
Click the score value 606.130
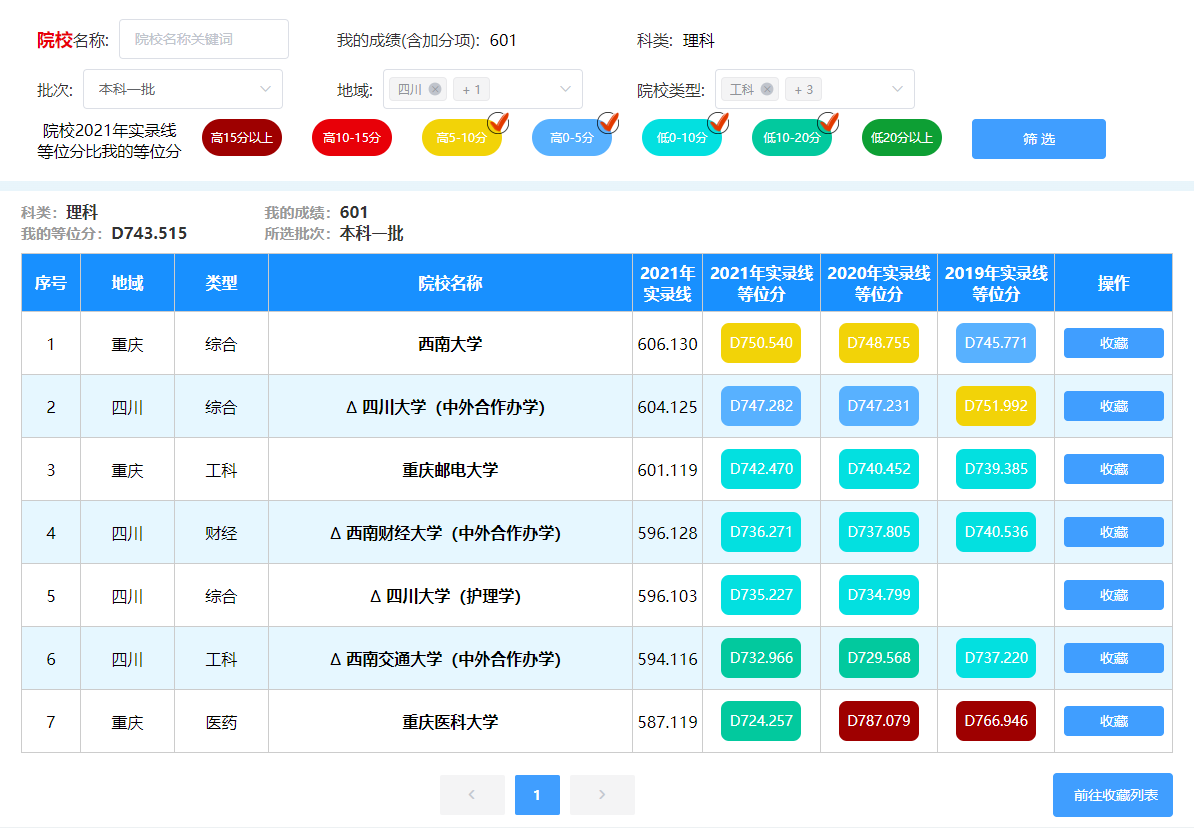click(667, 344)
